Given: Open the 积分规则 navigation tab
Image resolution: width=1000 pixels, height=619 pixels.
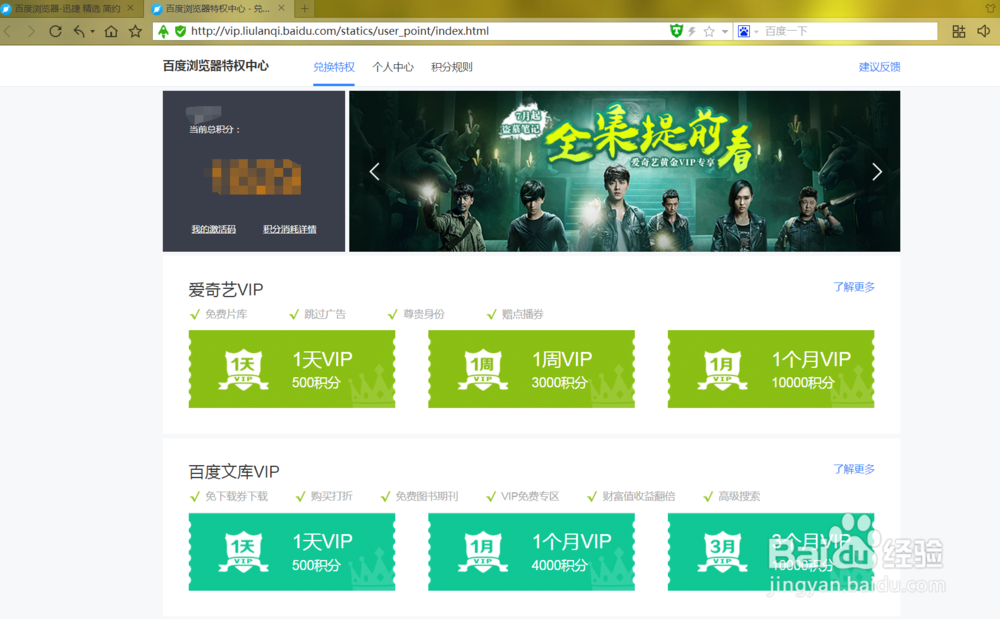Looking at the screenshot, I should click(x=452, y=67).
